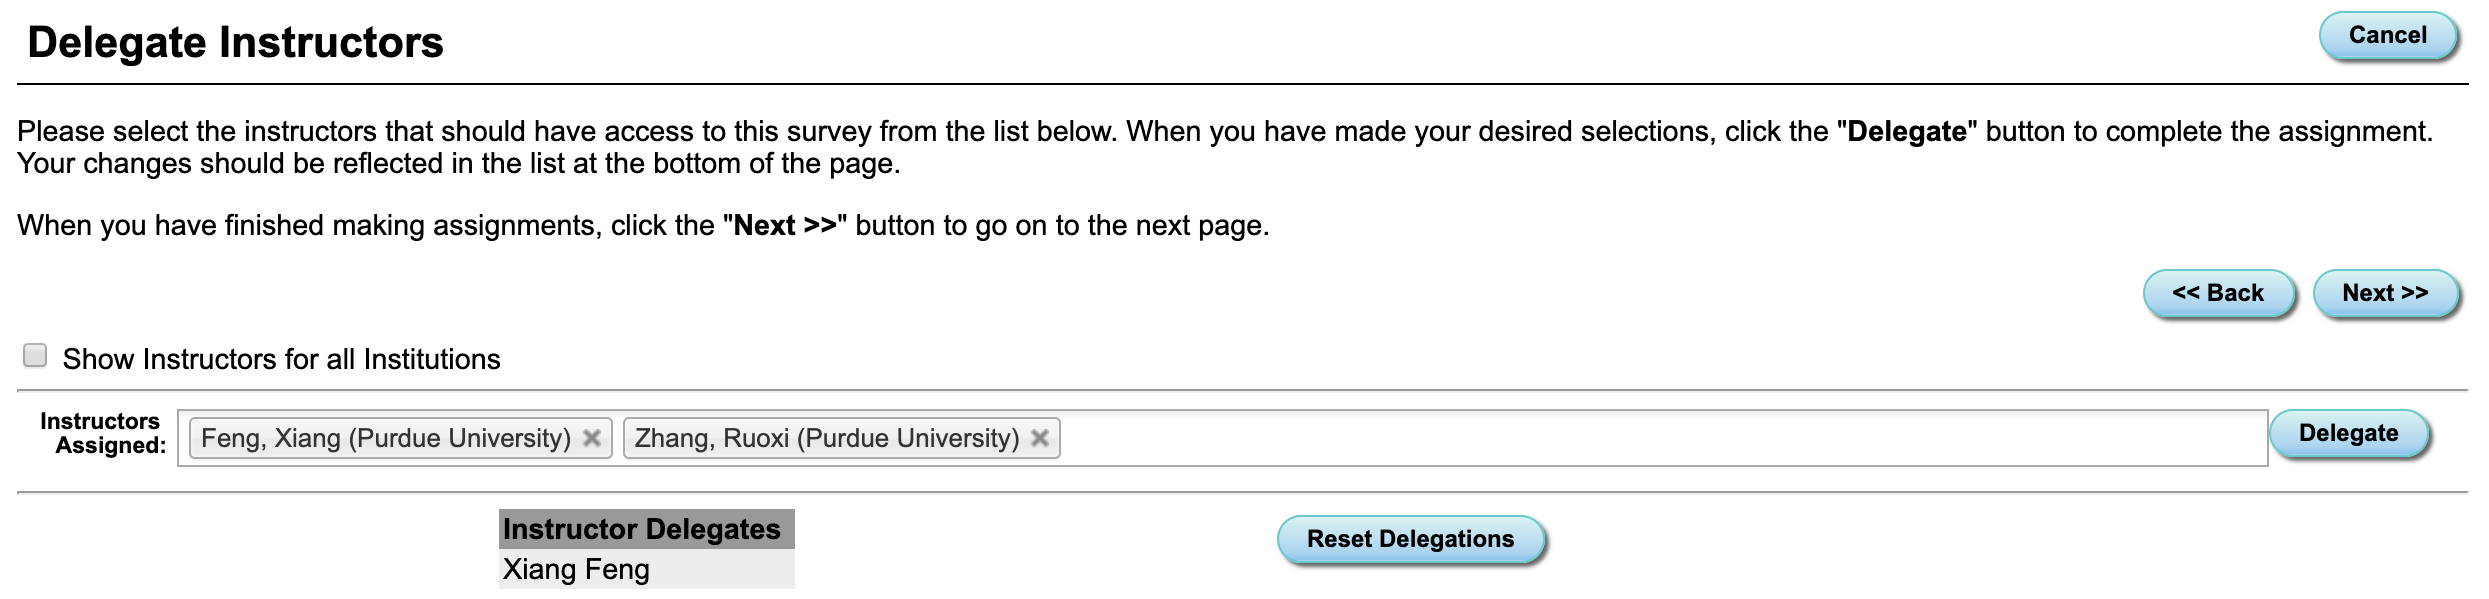Image resolution: width=2489 pixels, height=599 pixels.
Task: Click the Instructors Assigned label
Action: [x=104, y=433]
